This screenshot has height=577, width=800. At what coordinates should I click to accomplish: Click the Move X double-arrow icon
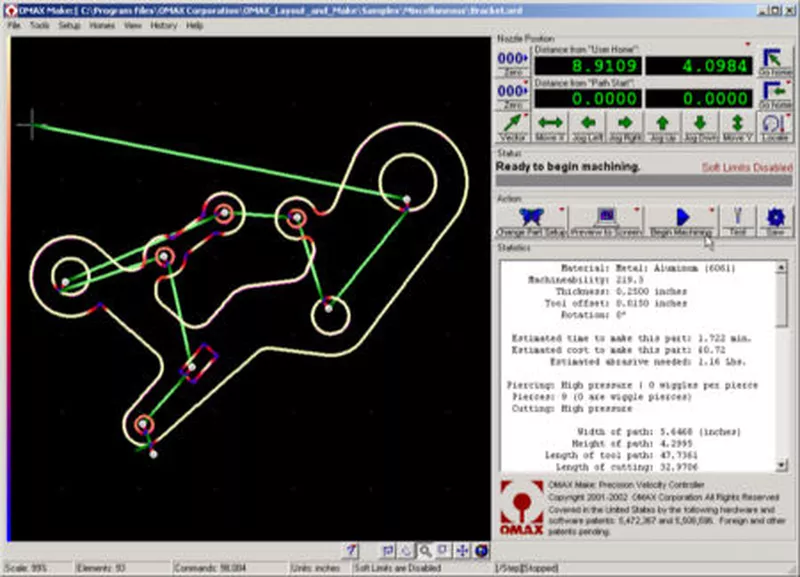[551, 125]
